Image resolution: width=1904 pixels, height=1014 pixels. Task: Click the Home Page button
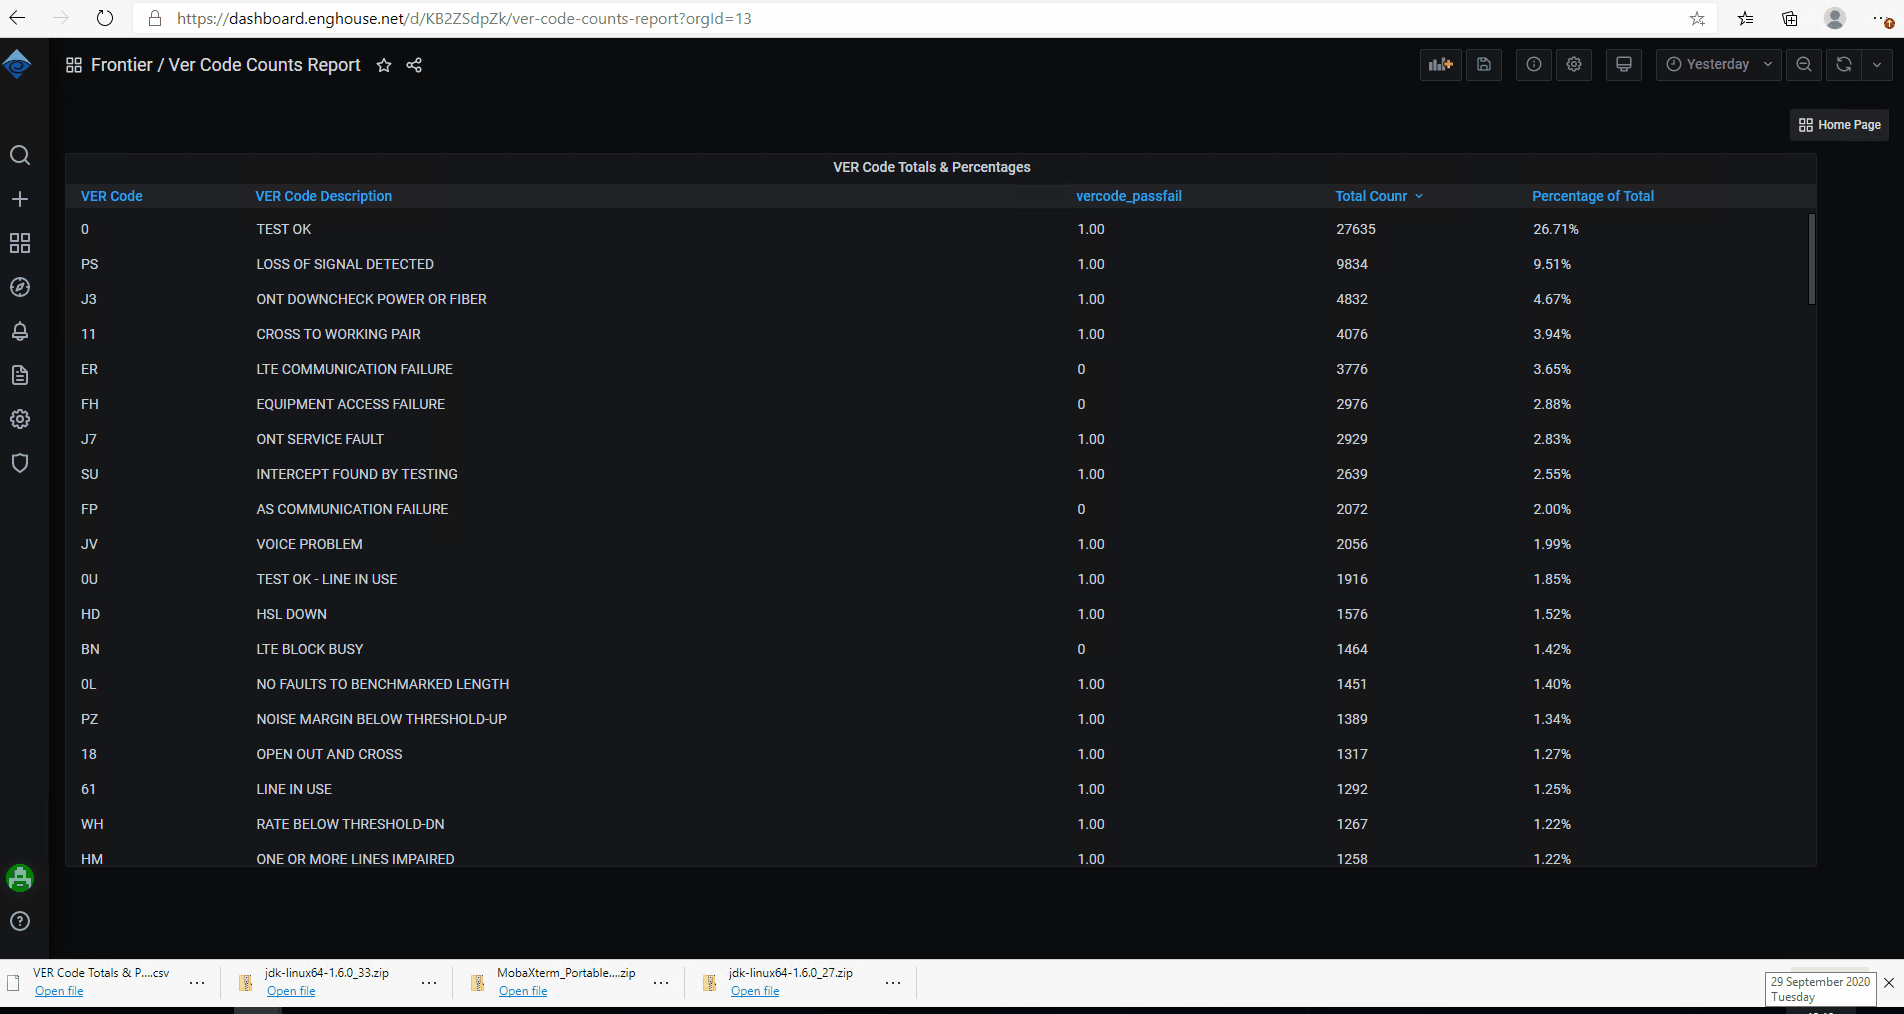(x=1839, y=124)
